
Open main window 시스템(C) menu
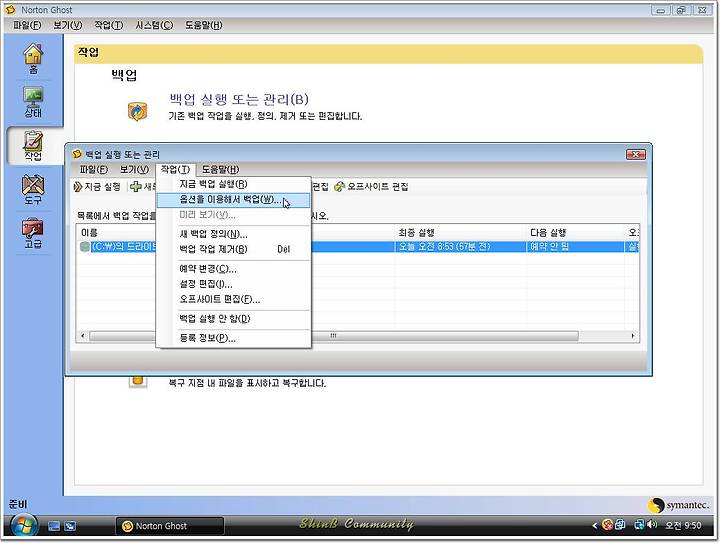[x=154, y=25]
